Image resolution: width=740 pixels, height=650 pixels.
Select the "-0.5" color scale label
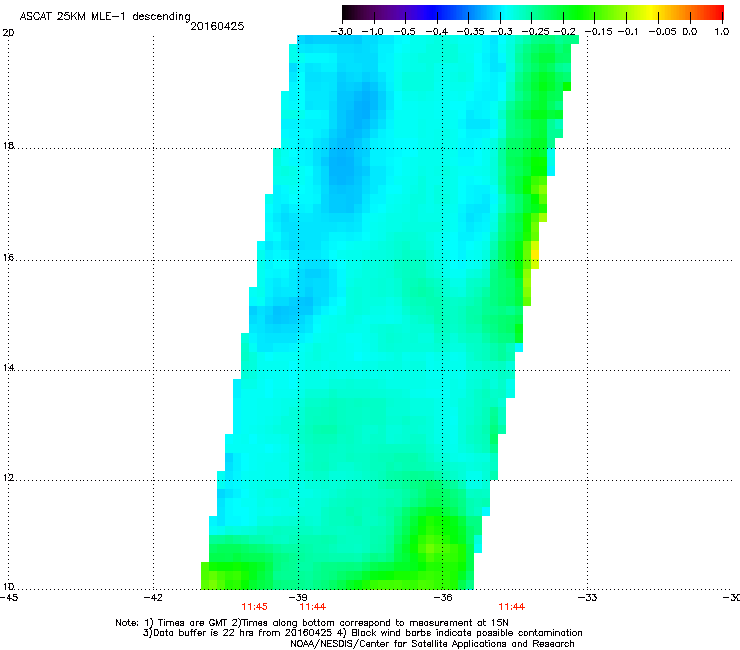[404, 32]
